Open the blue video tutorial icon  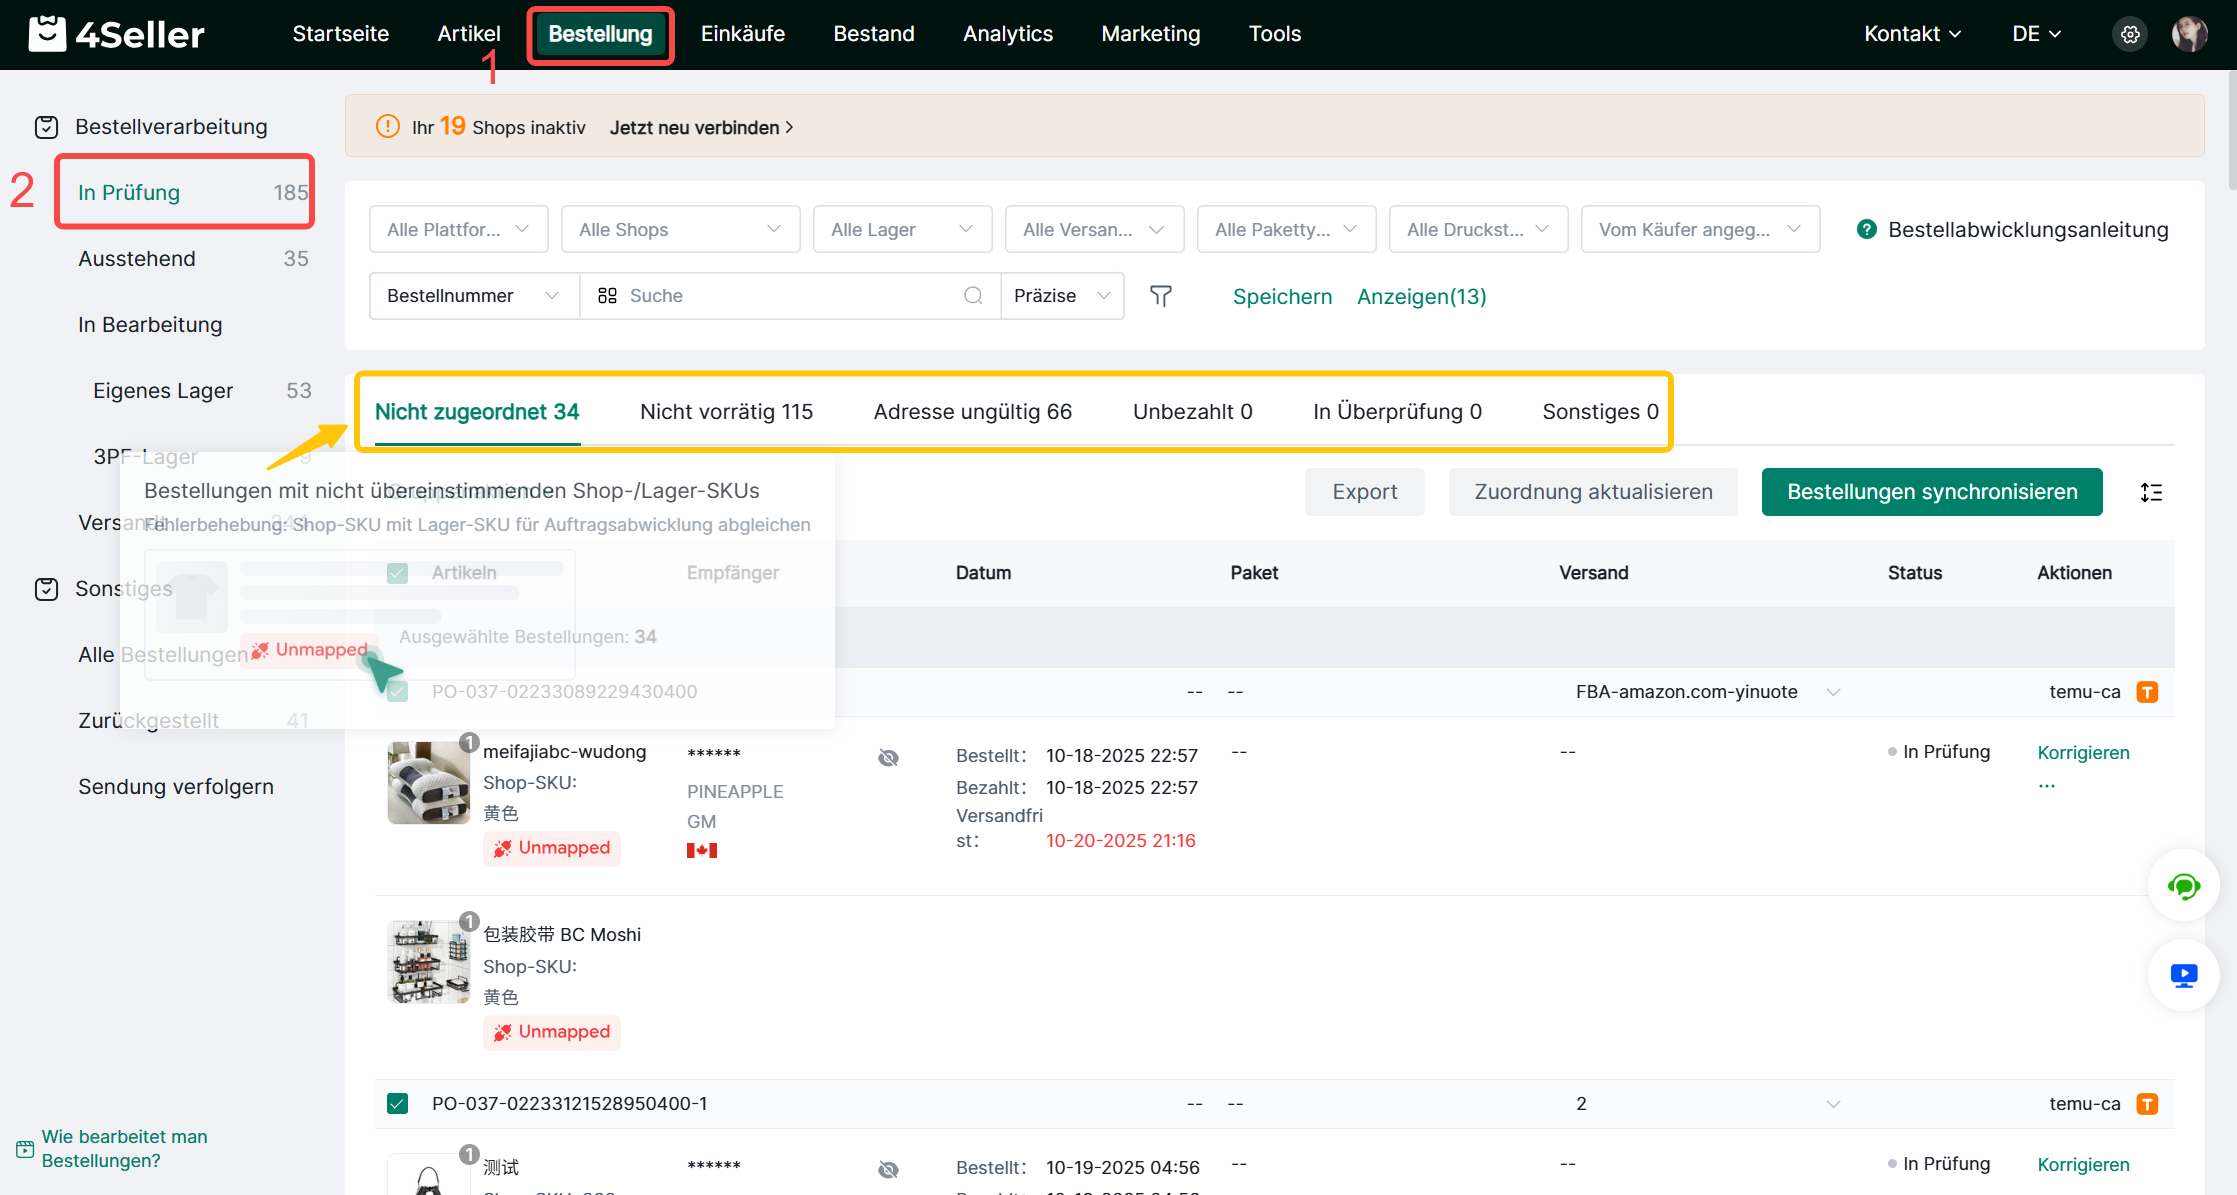tap(2183, 976)
